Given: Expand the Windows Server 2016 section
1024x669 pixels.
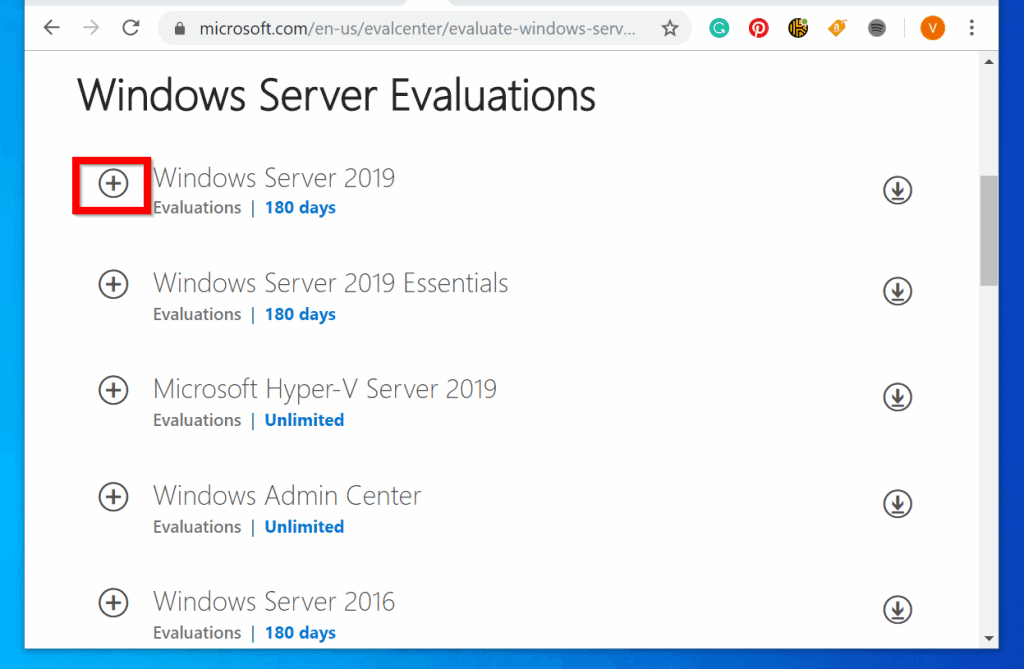Looking at the screenshot, I should (113, 602).
